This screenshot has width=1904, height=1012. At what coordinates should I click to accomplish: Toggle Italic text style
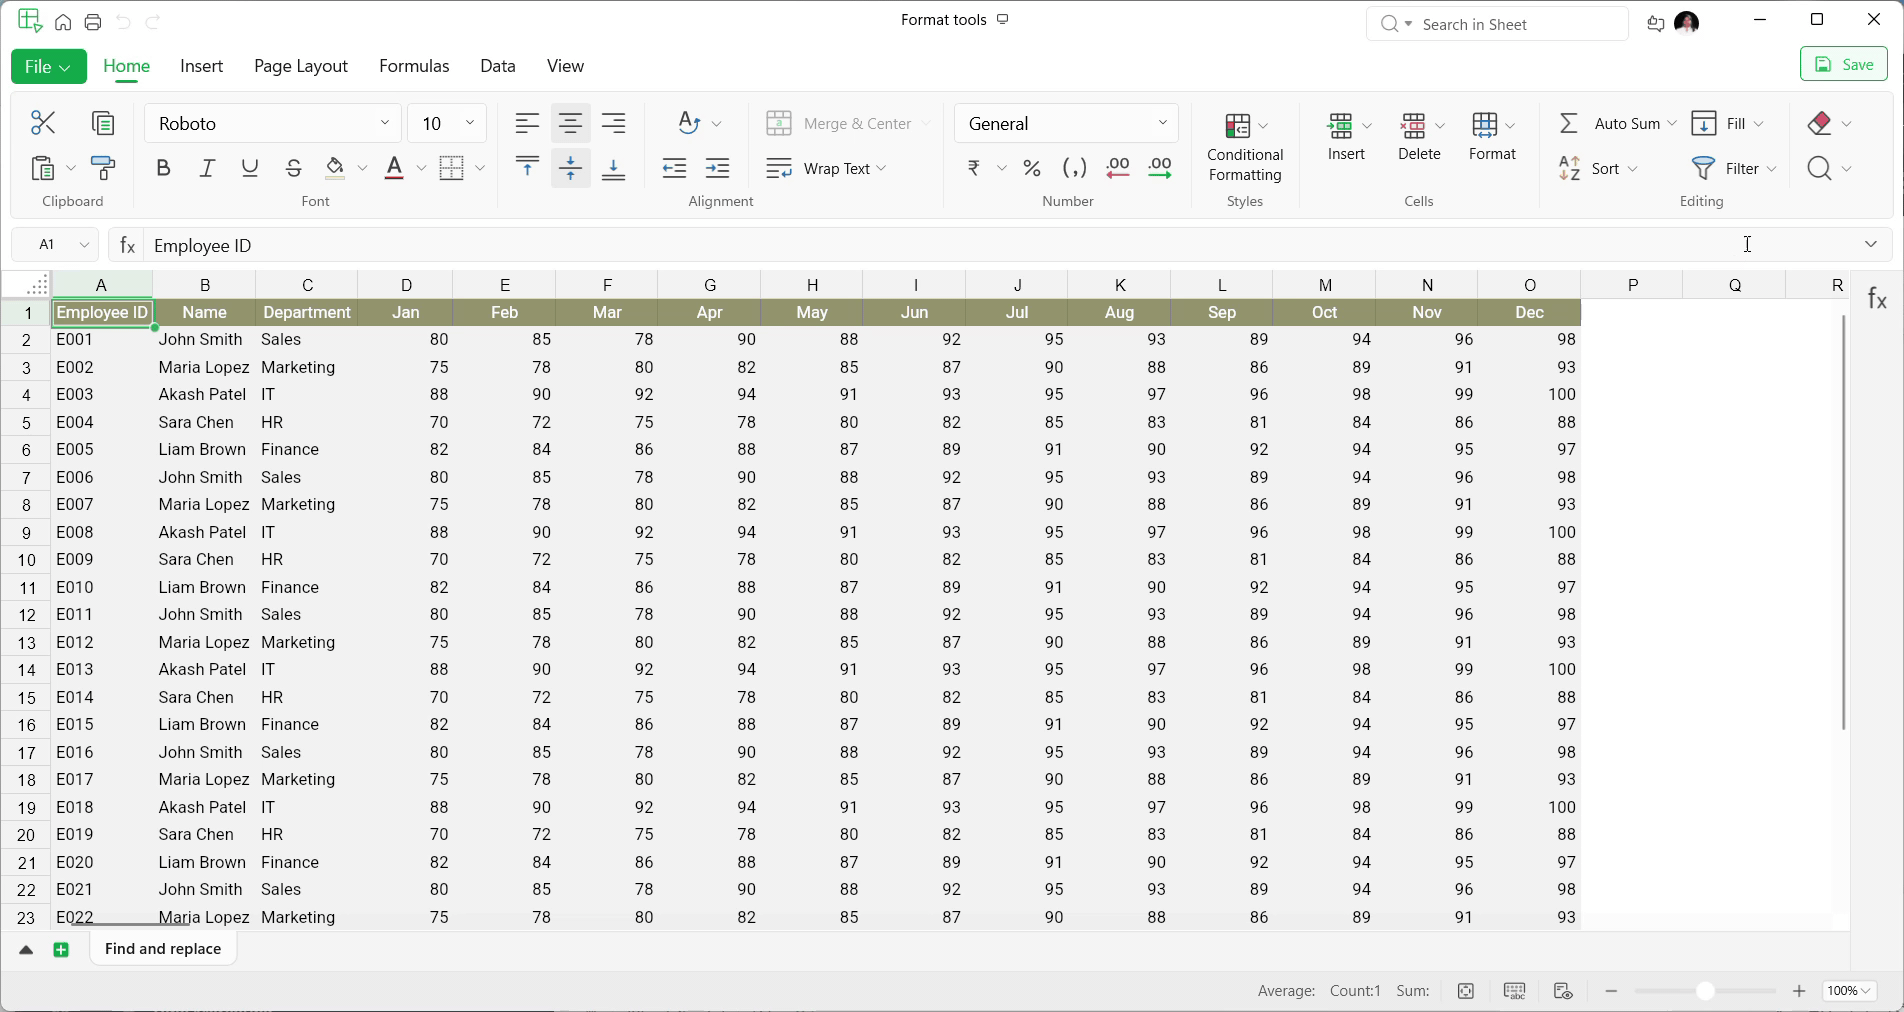click(207, 168)
